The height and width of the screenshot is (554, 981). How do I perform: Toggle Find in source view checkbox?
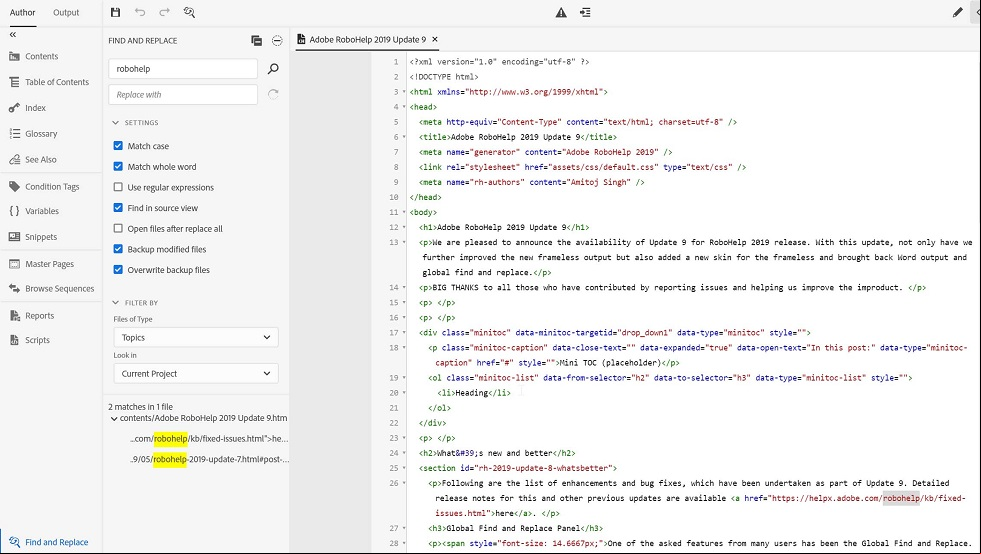118,208
